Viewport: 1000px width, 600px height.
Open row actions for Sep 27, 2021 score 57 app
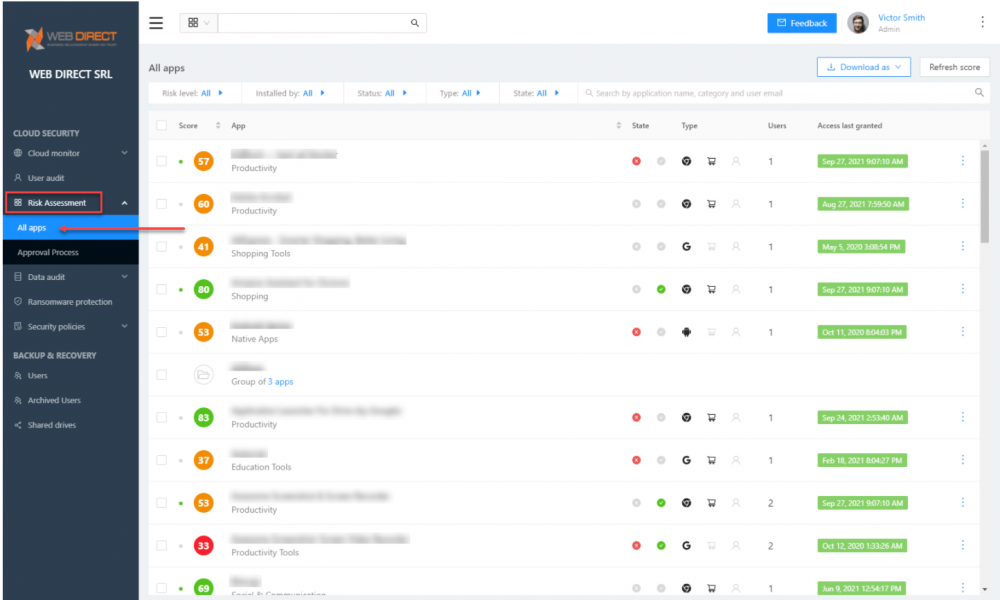coord(963,161)
